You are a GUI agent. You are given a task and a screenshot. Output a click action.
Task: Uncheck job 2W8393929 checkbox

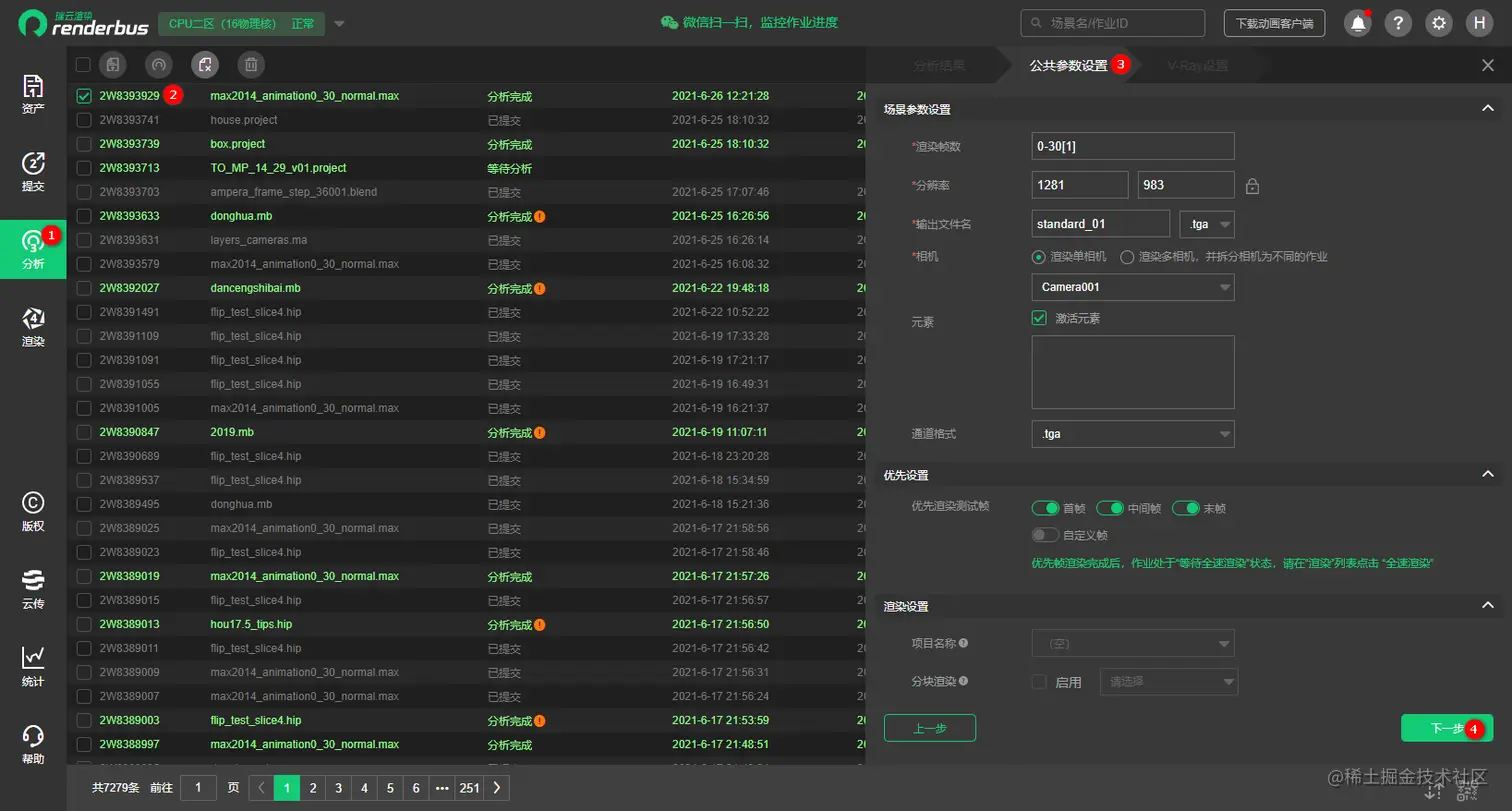click(83, 96)
